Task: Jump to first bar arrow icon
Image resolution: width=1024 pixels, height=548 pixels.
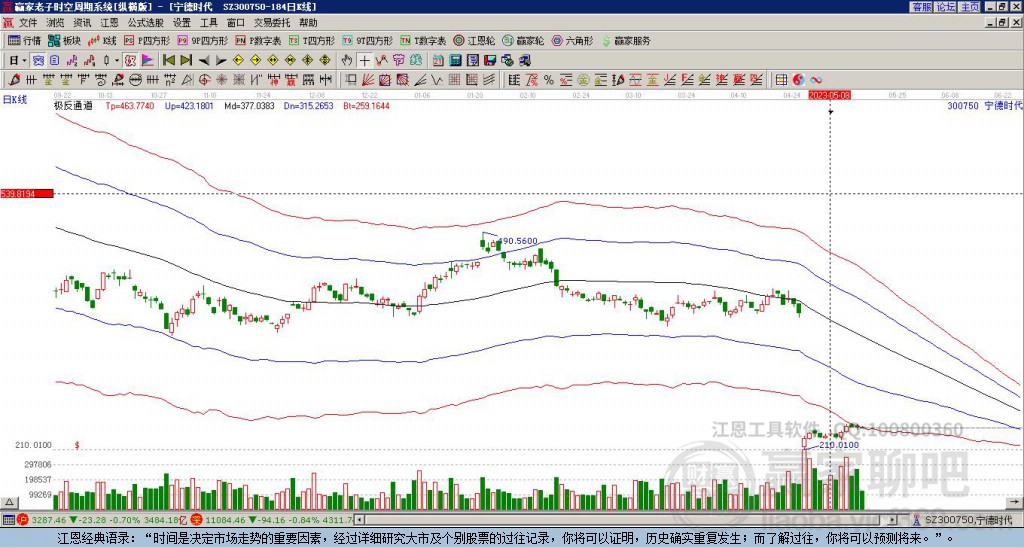Action: click(168, 61)
